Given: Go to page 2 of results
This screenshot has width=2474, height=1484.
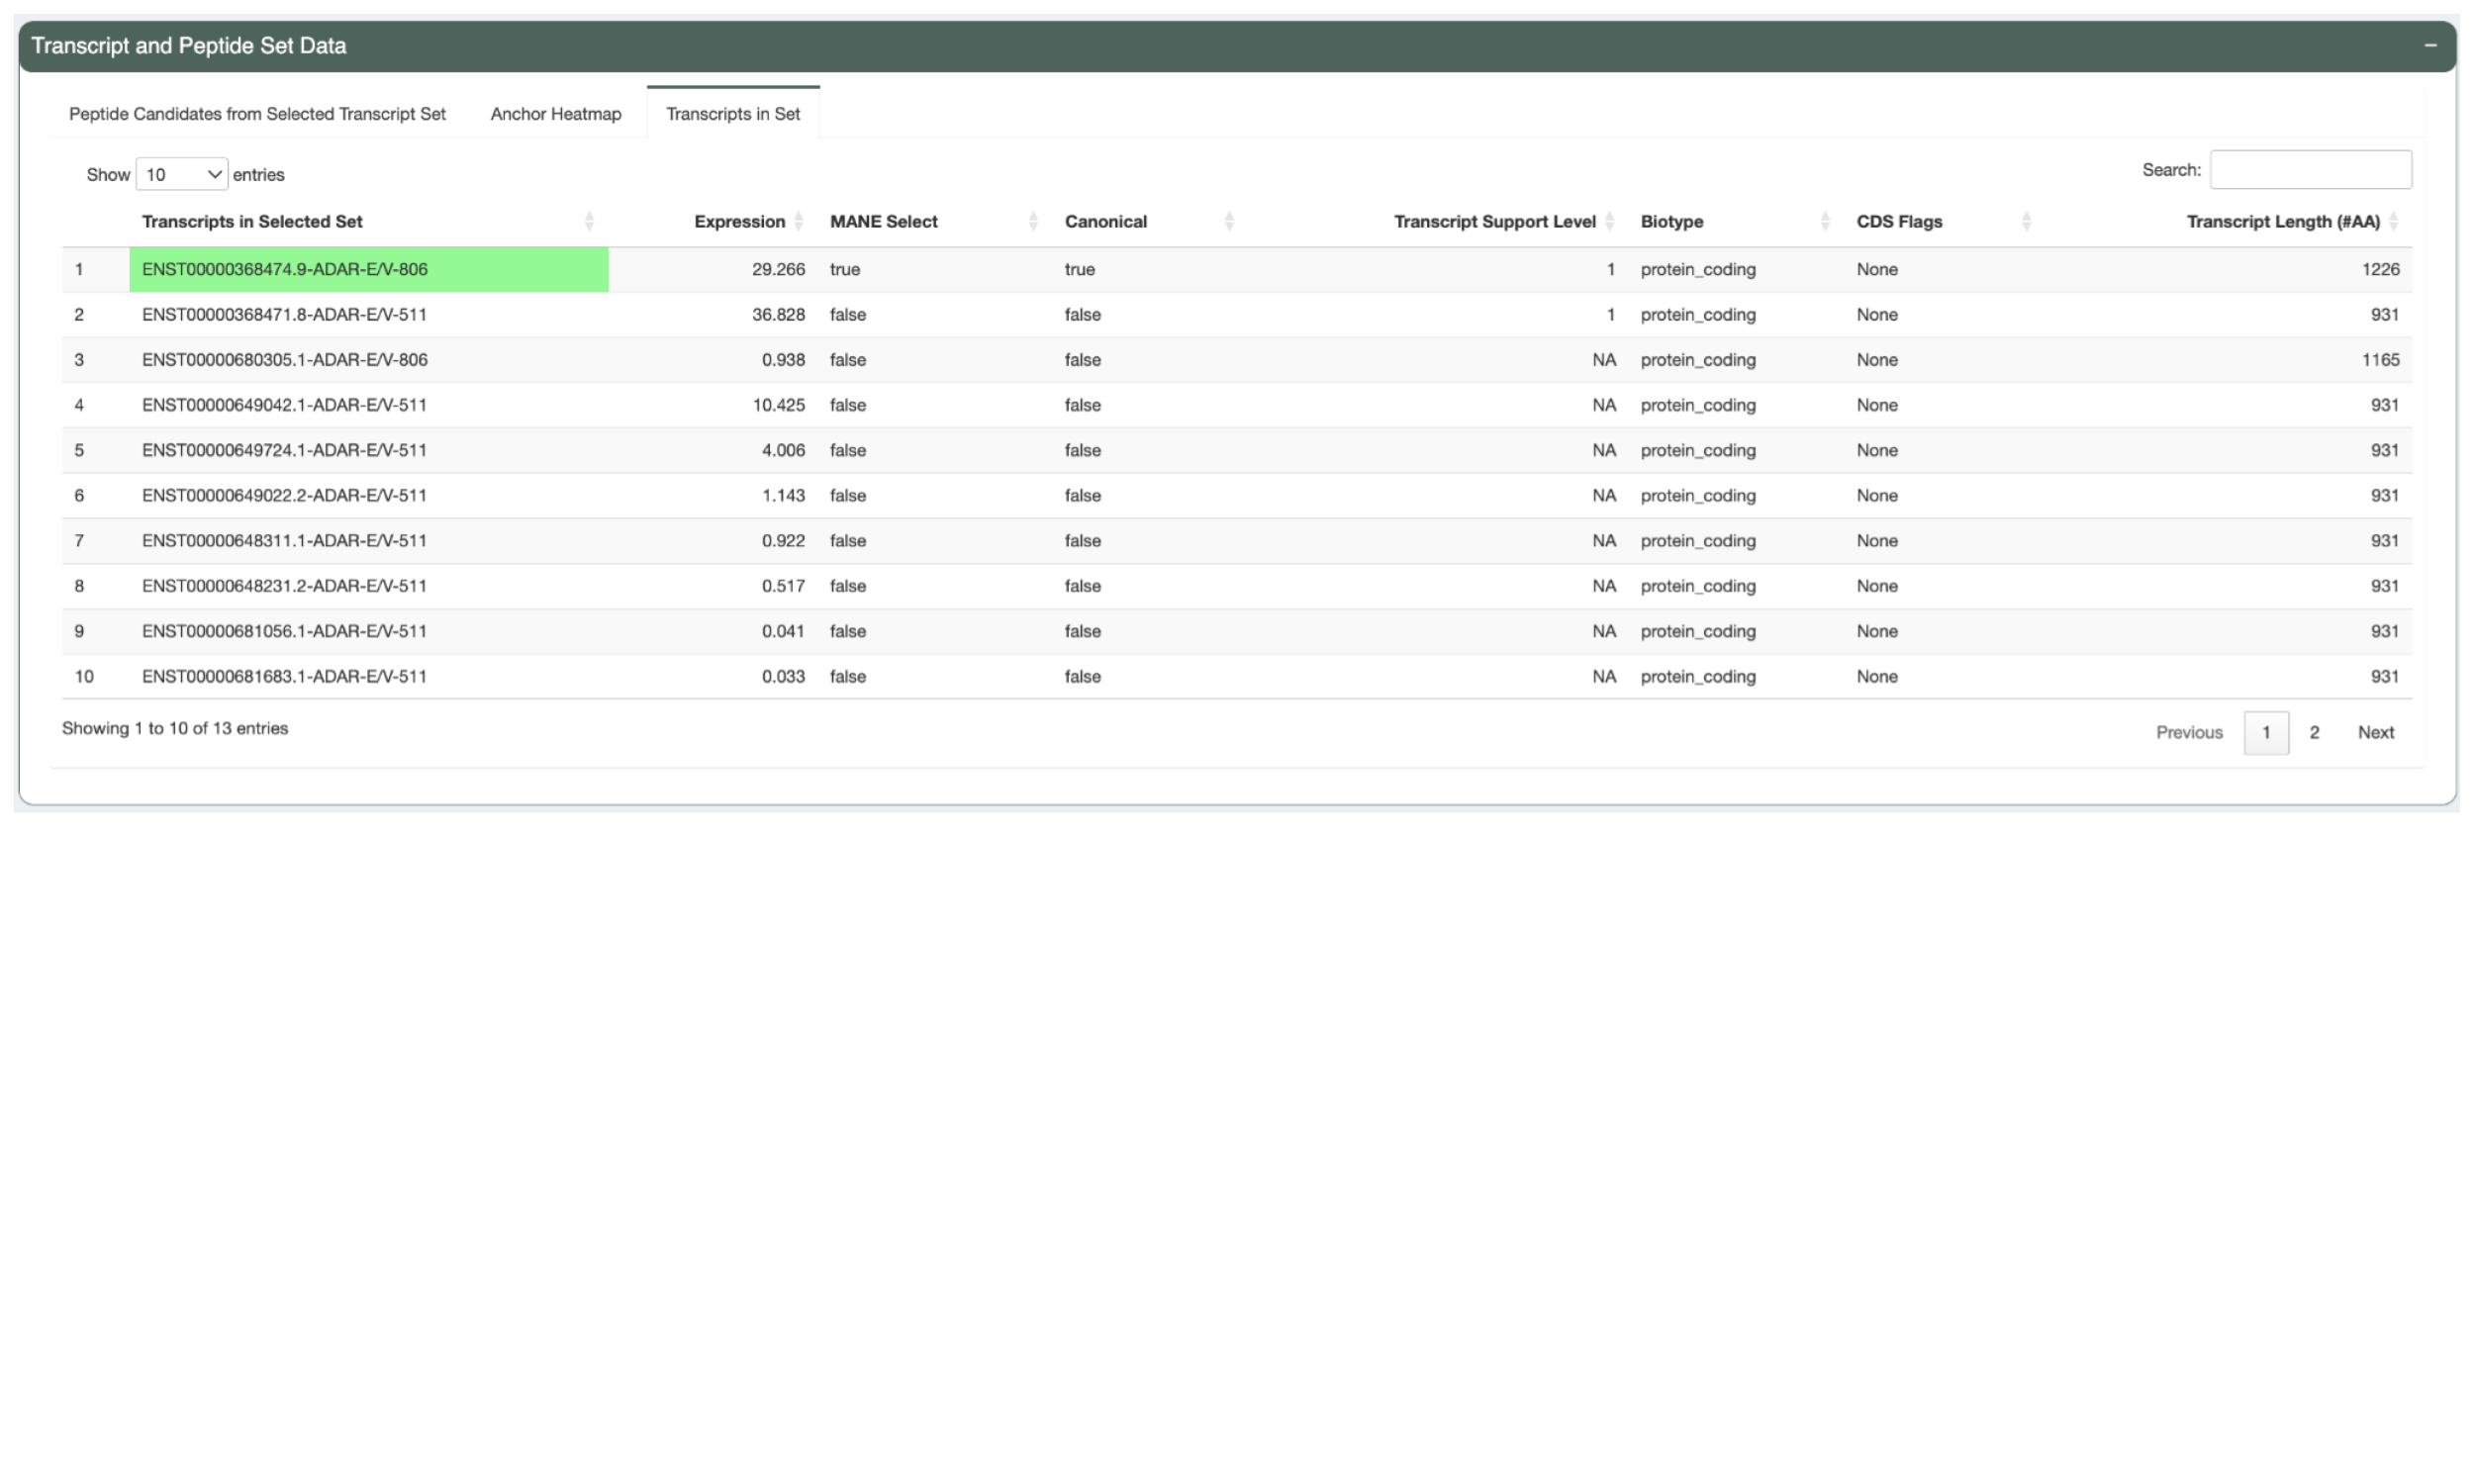Looking at the screenshot, I should coord(2314,732).
